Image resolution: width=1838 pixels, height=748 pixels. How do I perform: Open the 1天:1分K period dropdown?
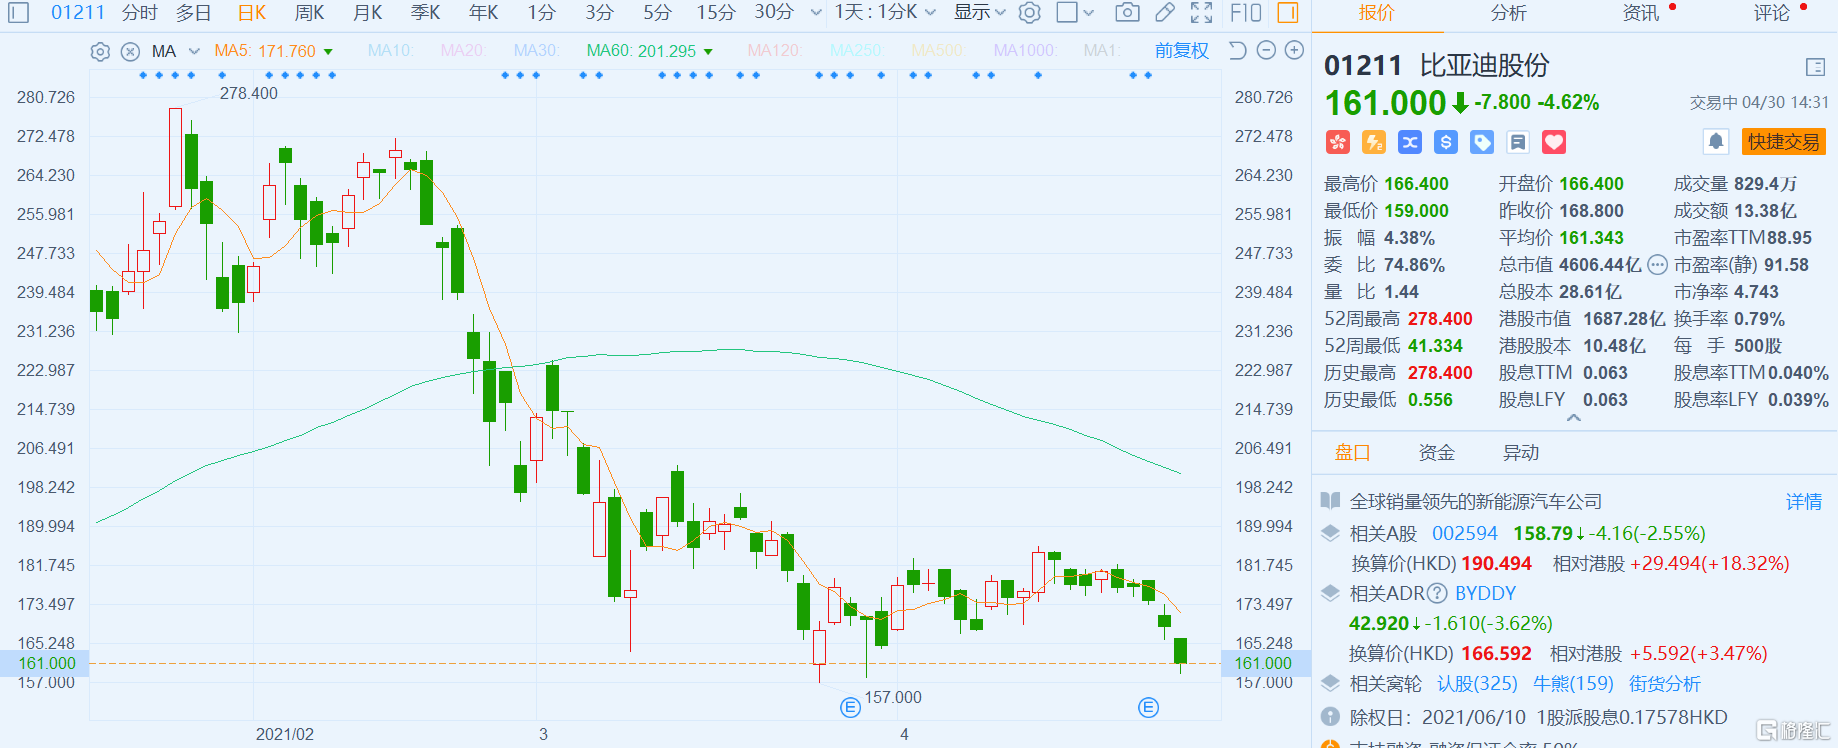tap(885, 13)
